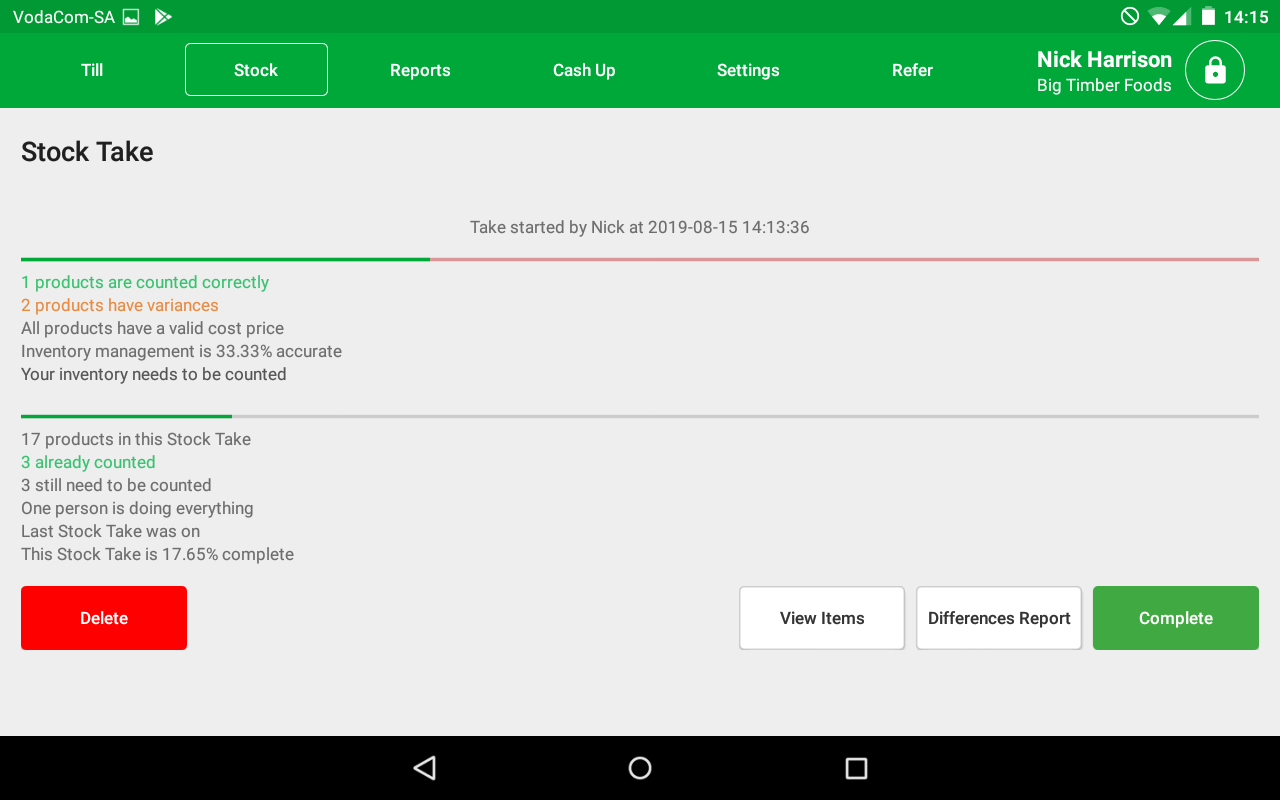Tap Android back navigation button
This screenshot has width=1280, height=800.
[x=425, y=768]
